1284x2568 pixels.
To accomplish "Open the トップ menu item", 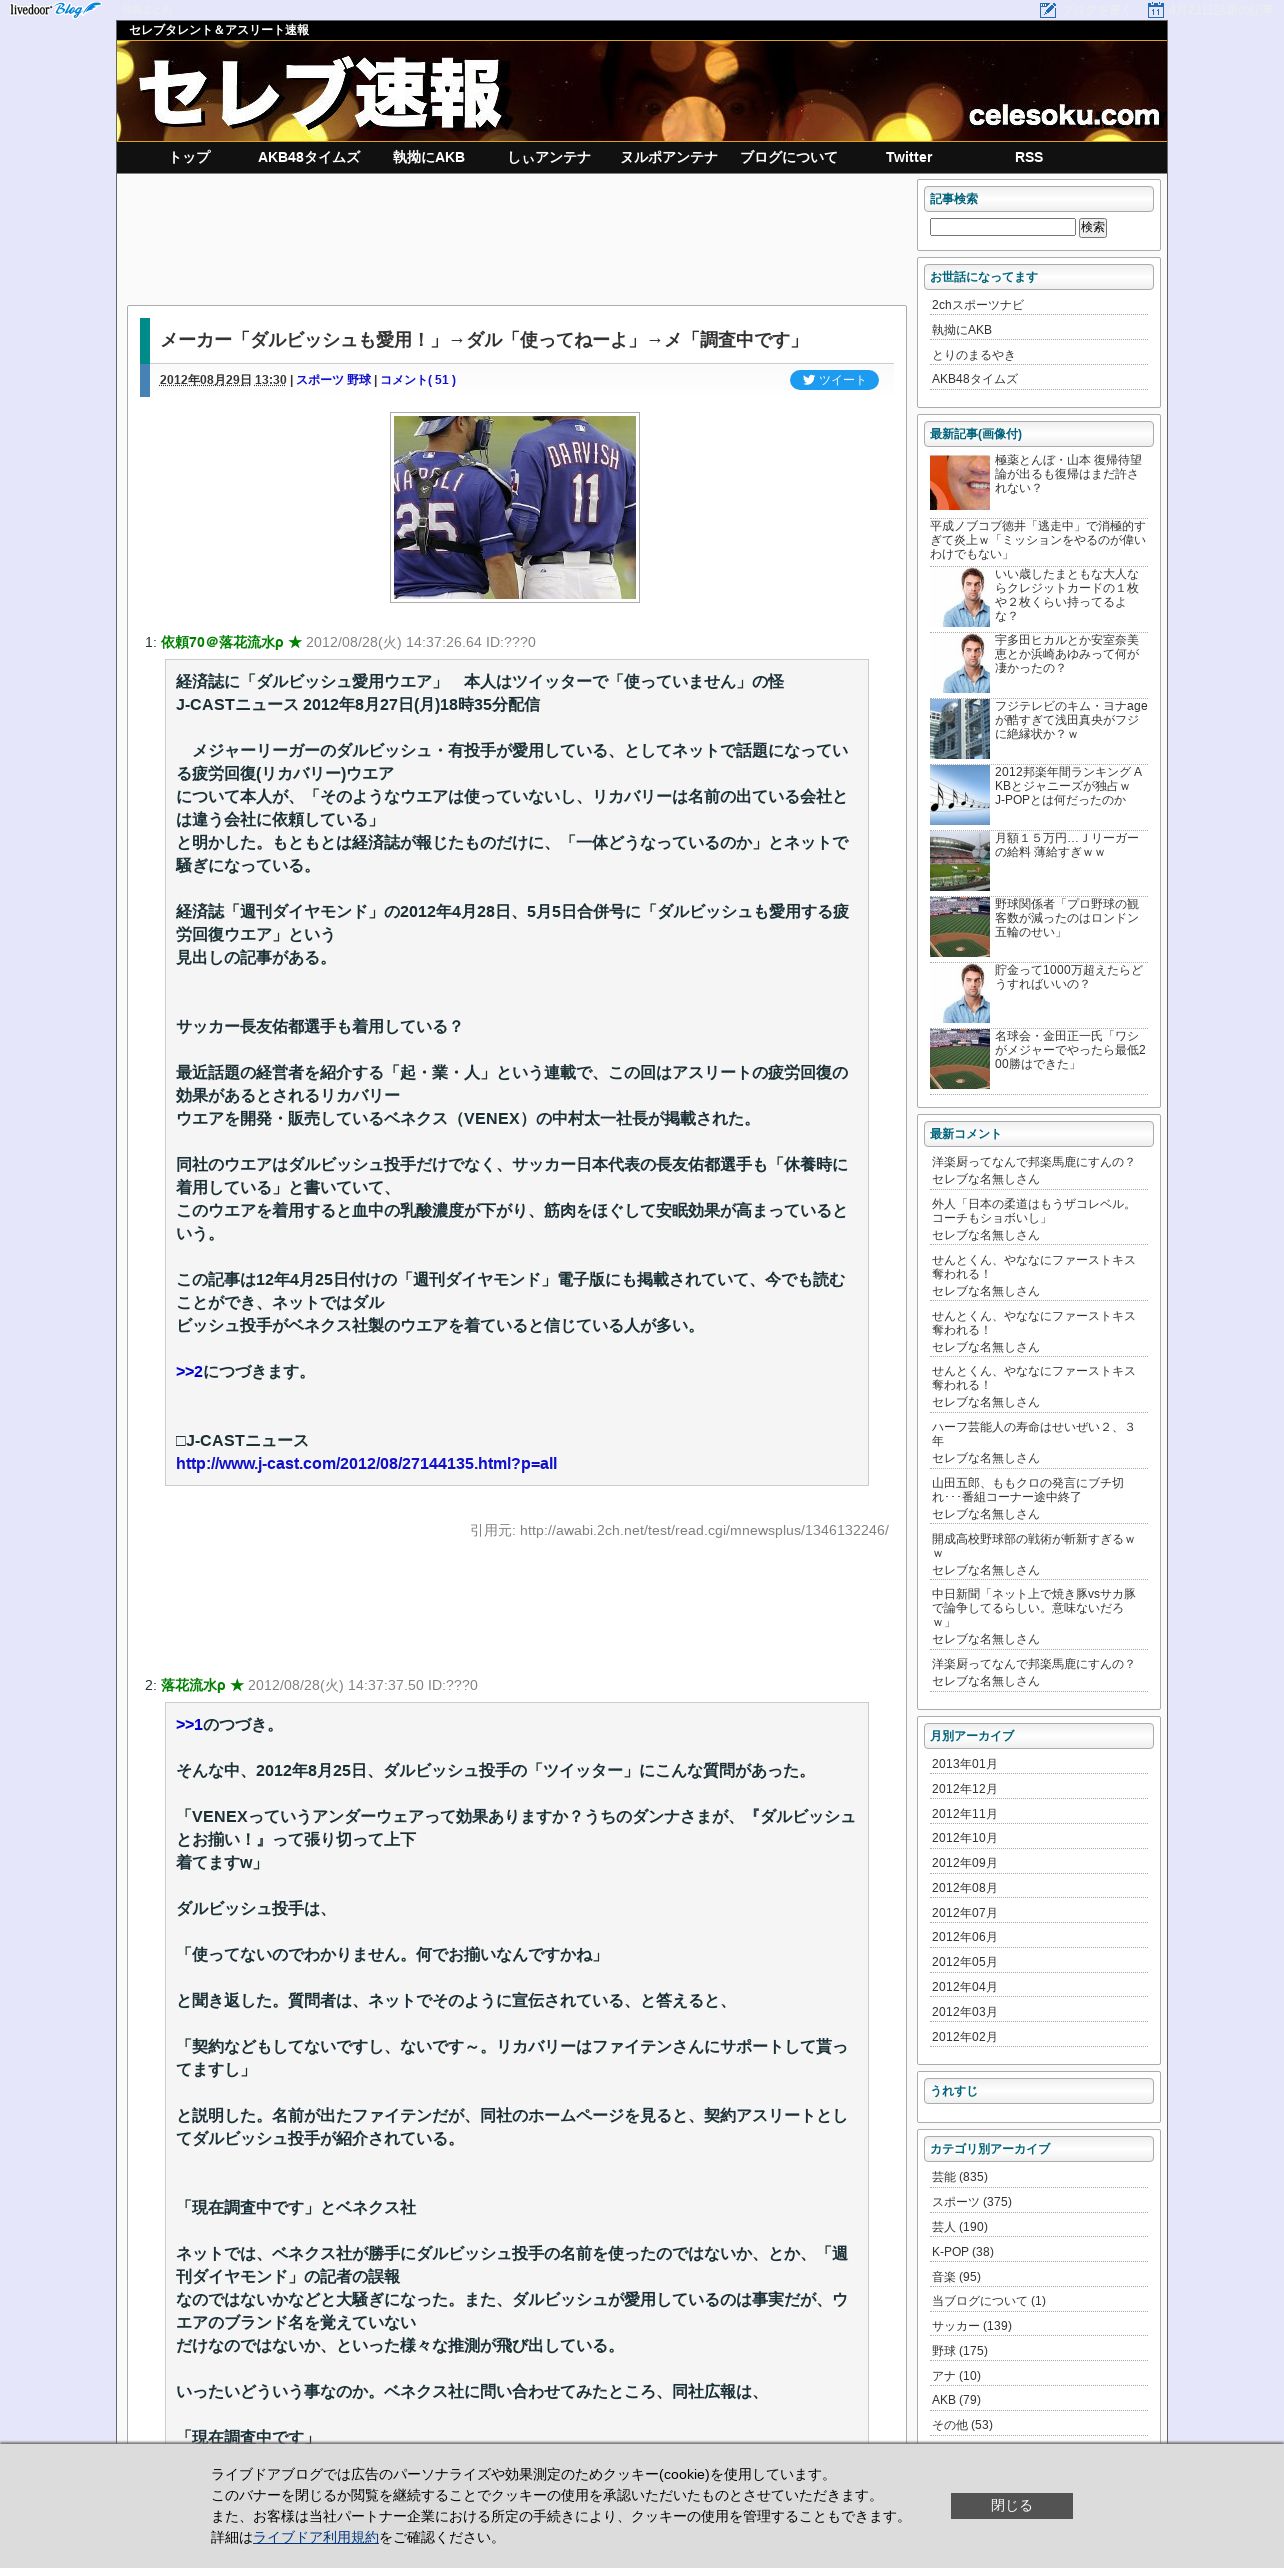I will coord(189,157).
